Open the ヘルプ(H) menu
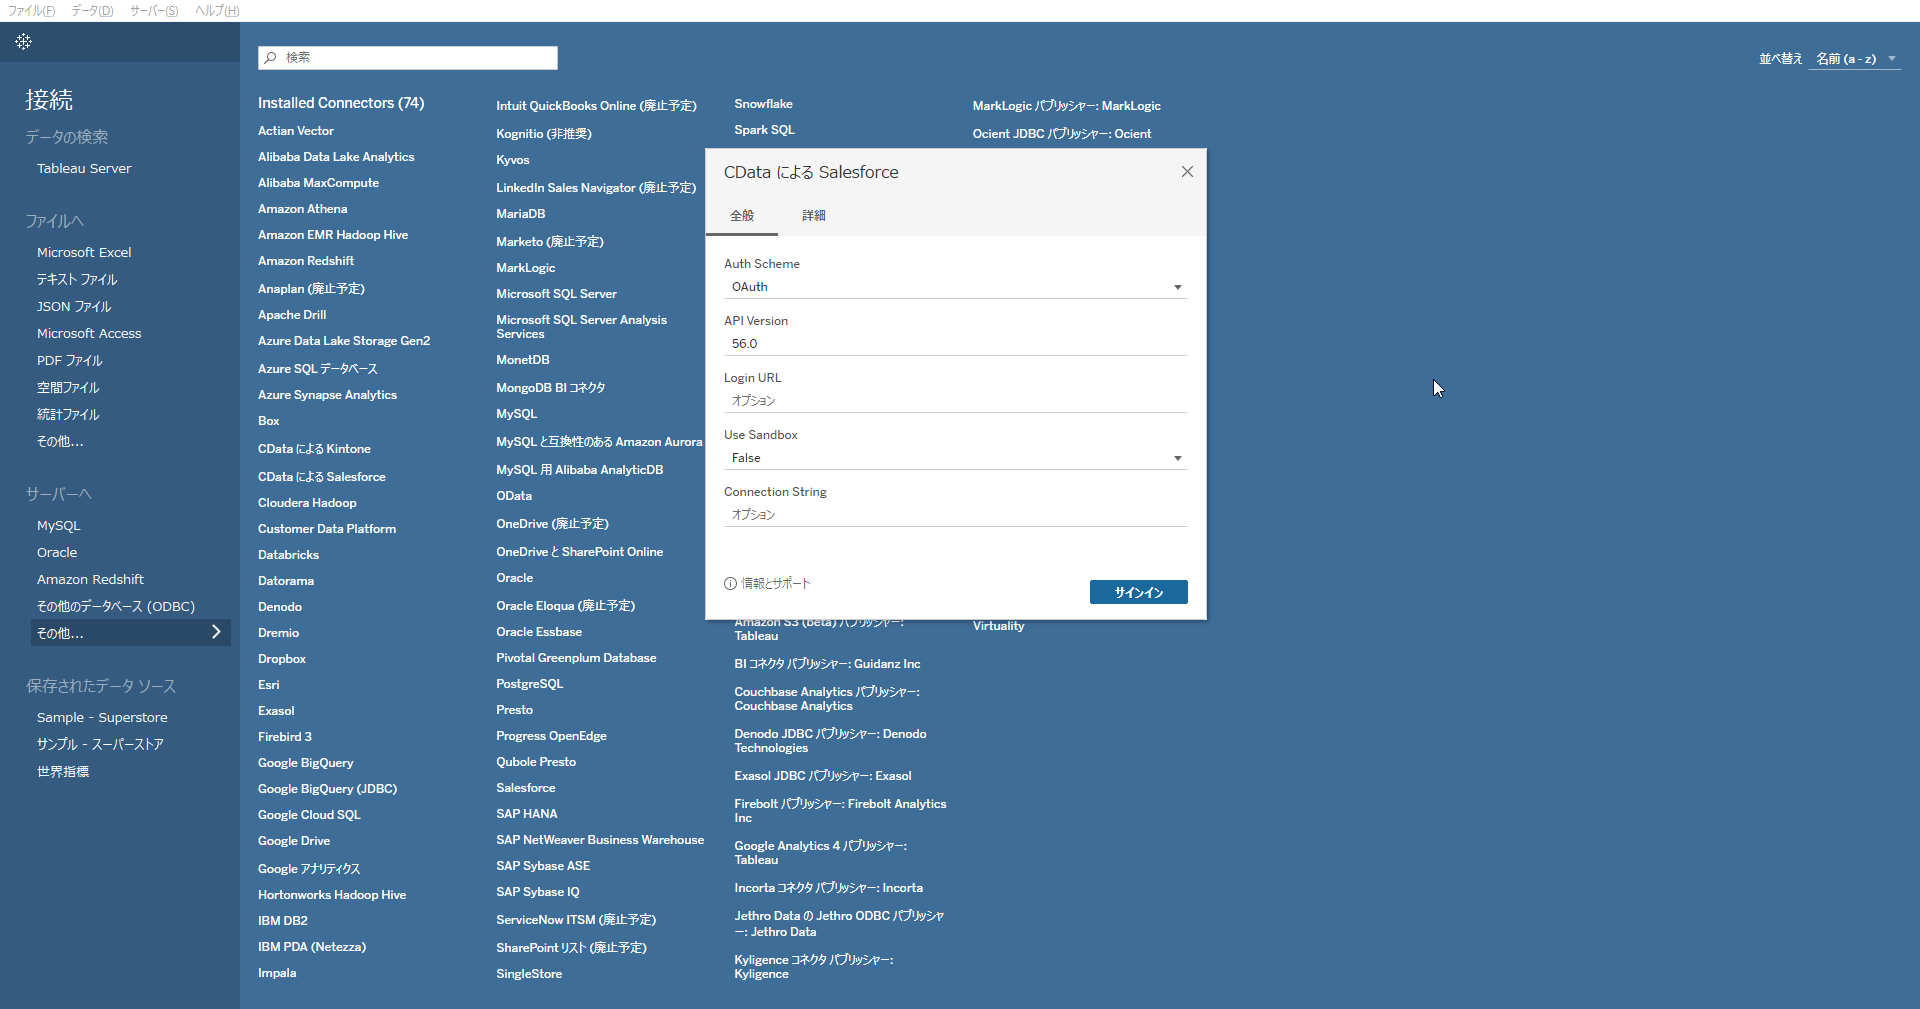This screenshot has width=1920, height=1009. pos(217,10)
